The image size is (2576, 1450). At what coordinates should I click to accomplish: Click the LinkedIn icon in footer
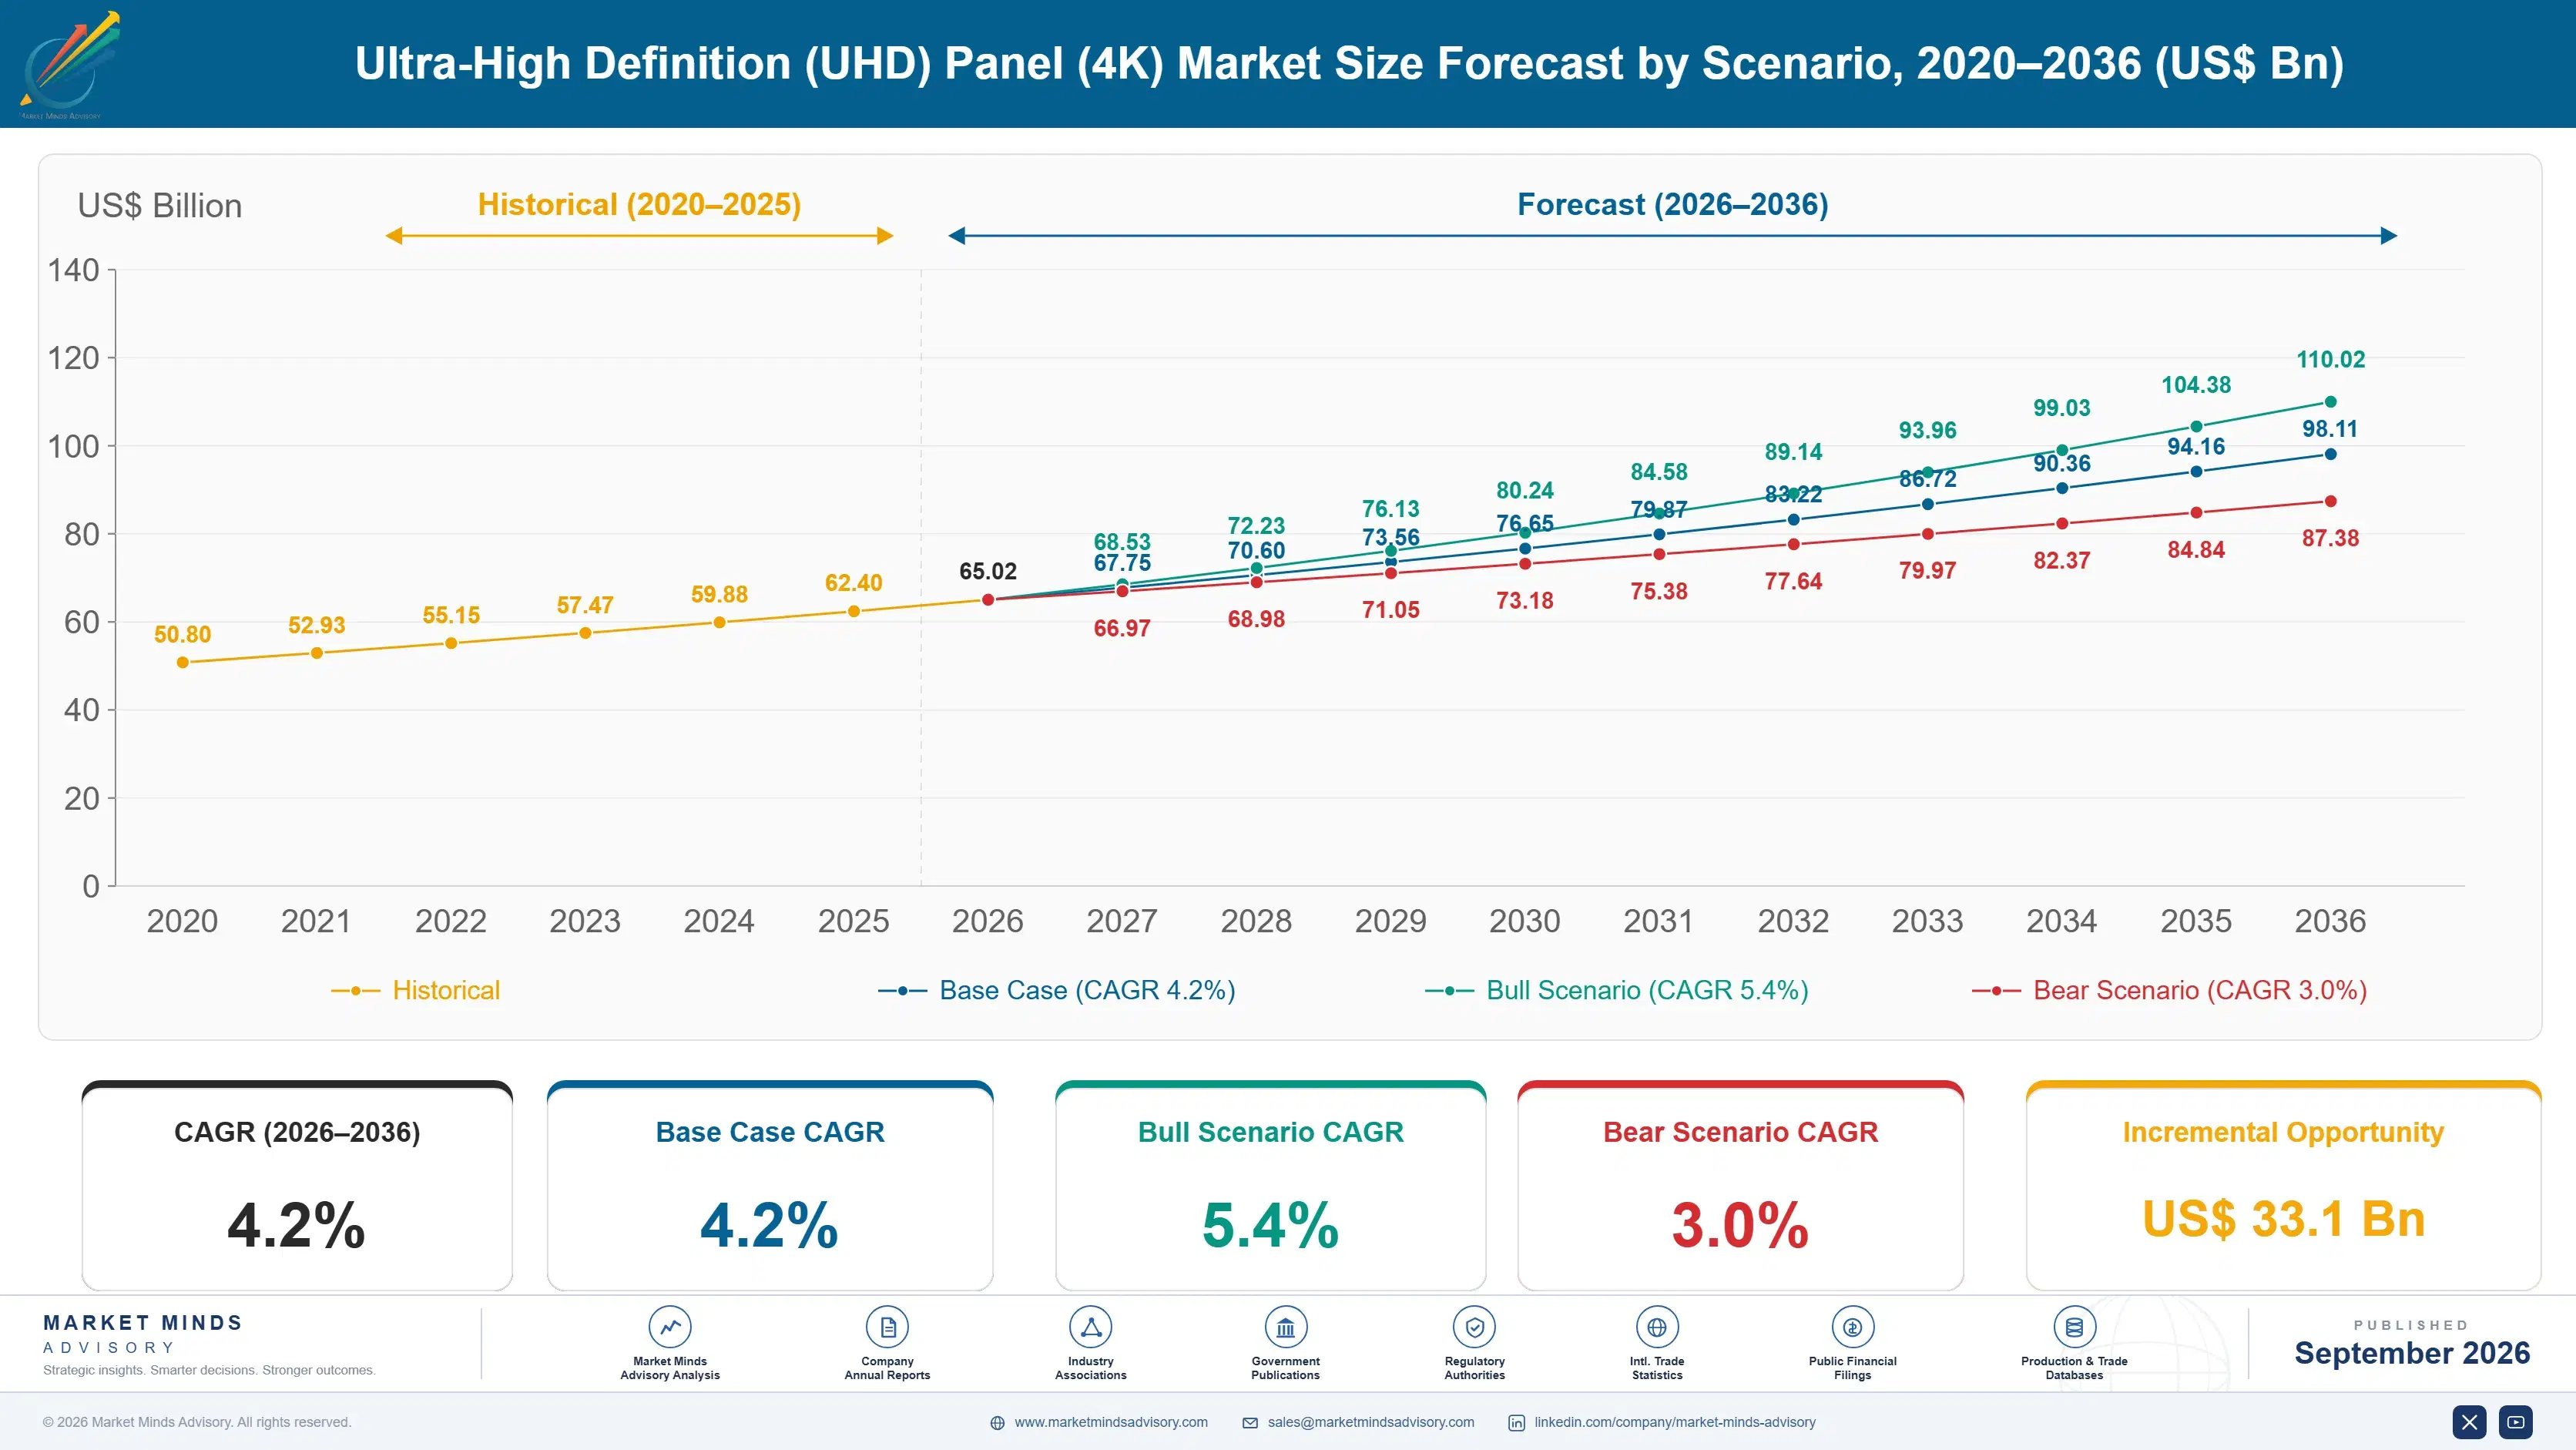tap(1516, 1423)
